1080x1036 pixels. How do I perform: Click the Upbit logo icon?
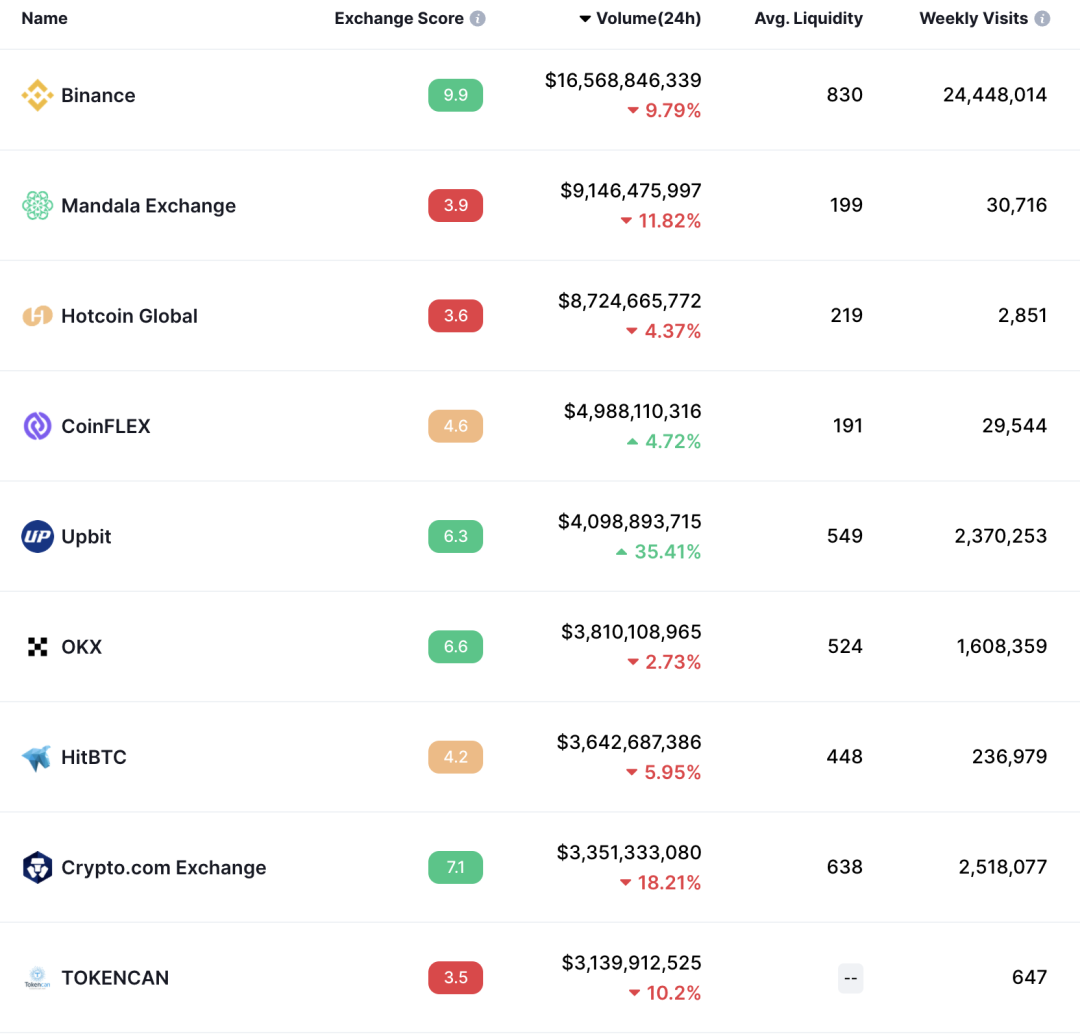(x=37, y=536)
